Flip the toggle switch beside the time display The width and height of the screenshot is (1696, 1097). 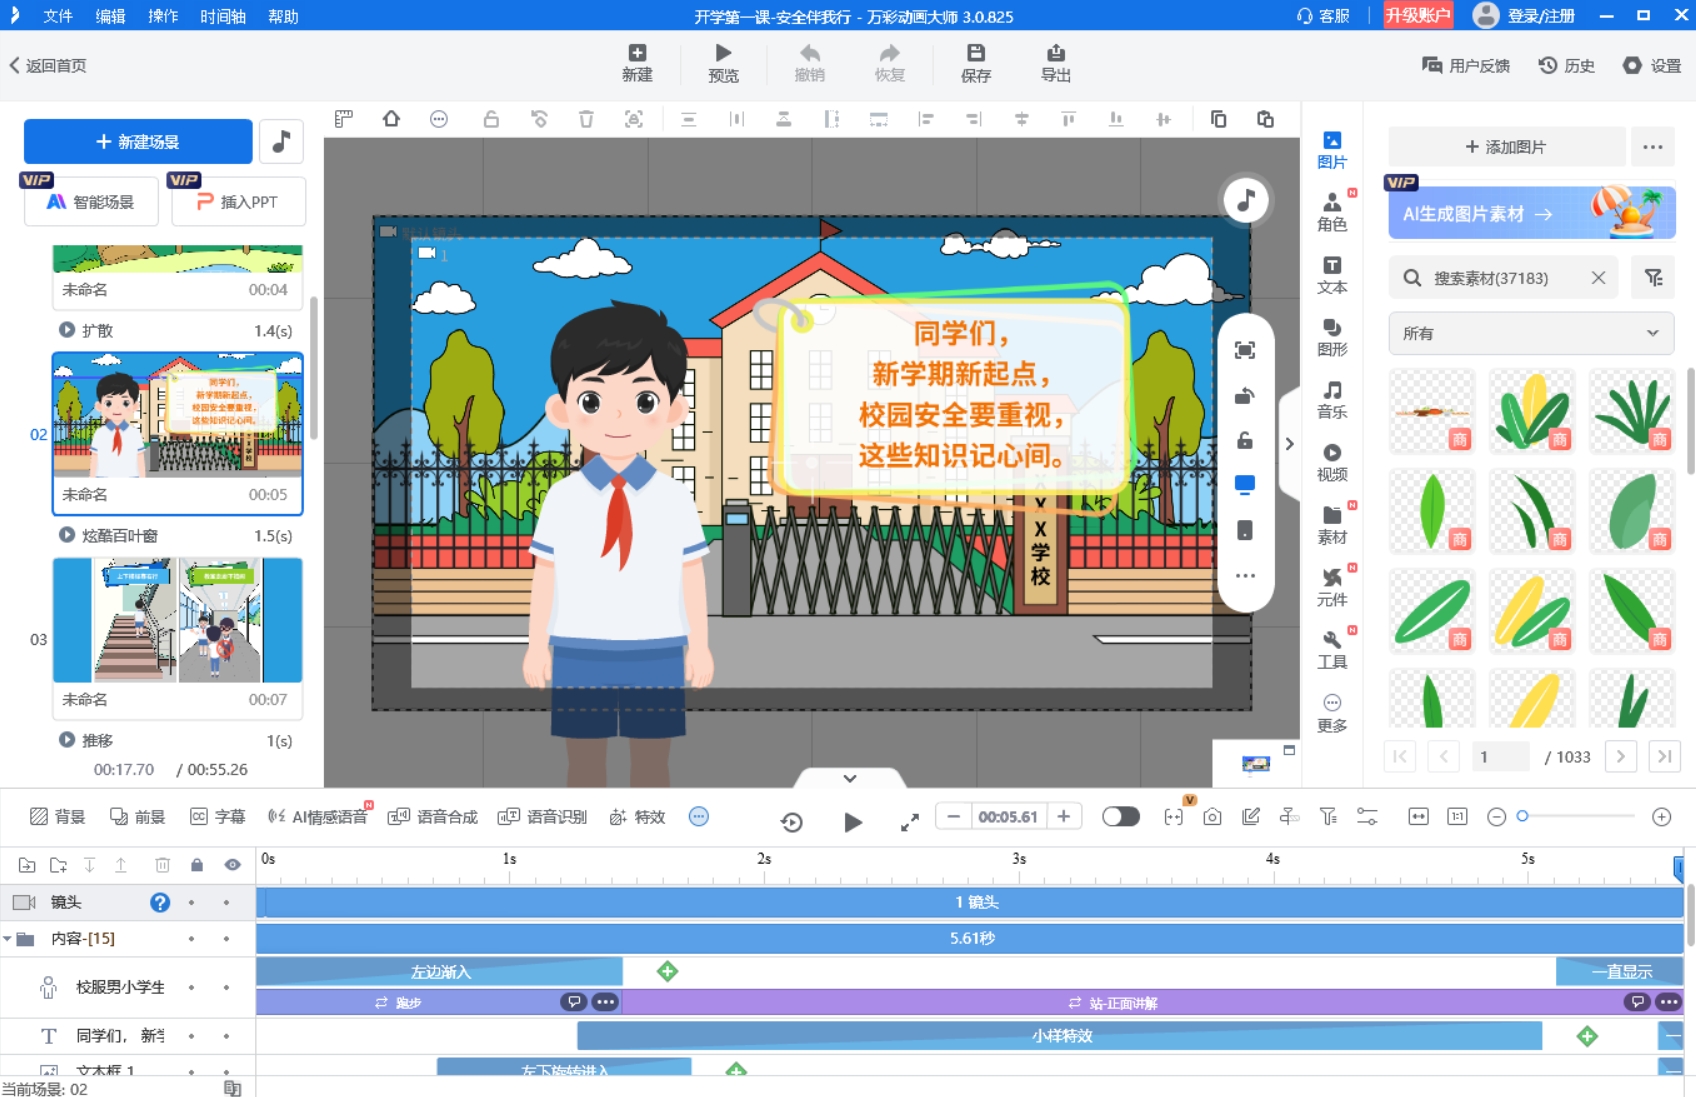[x=1121, y=816]
